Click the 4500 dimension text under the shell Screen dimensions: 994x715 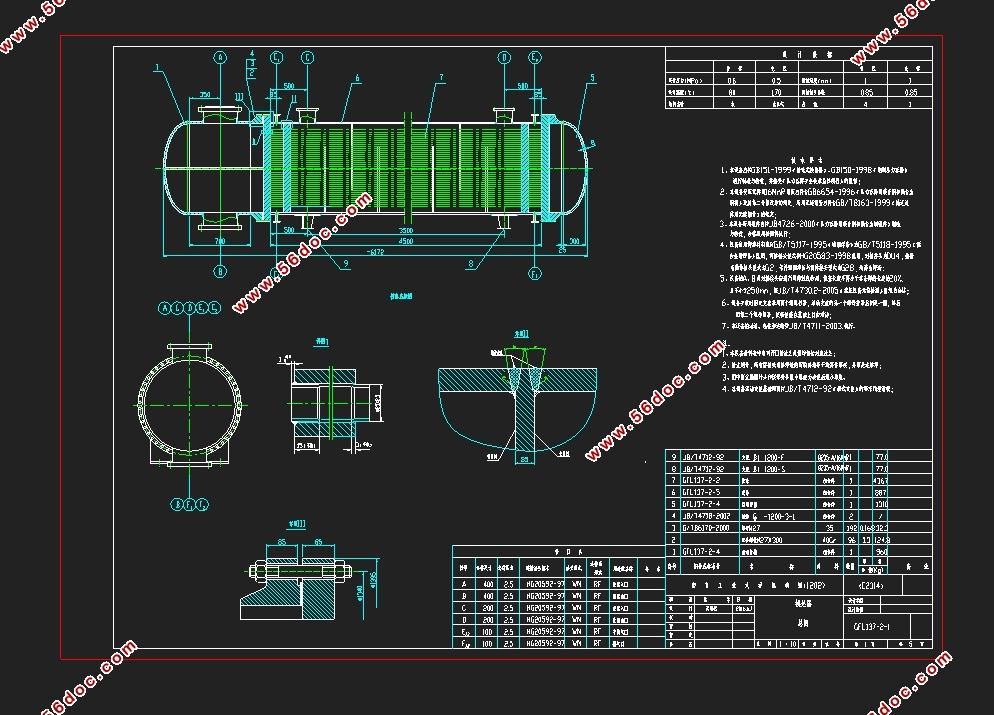(406, 241)
